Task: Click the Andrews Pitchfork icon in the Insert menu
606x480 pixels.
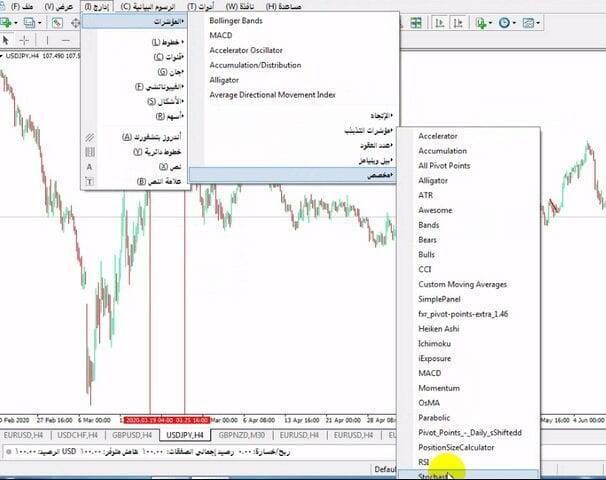Action: pos(90,137)
